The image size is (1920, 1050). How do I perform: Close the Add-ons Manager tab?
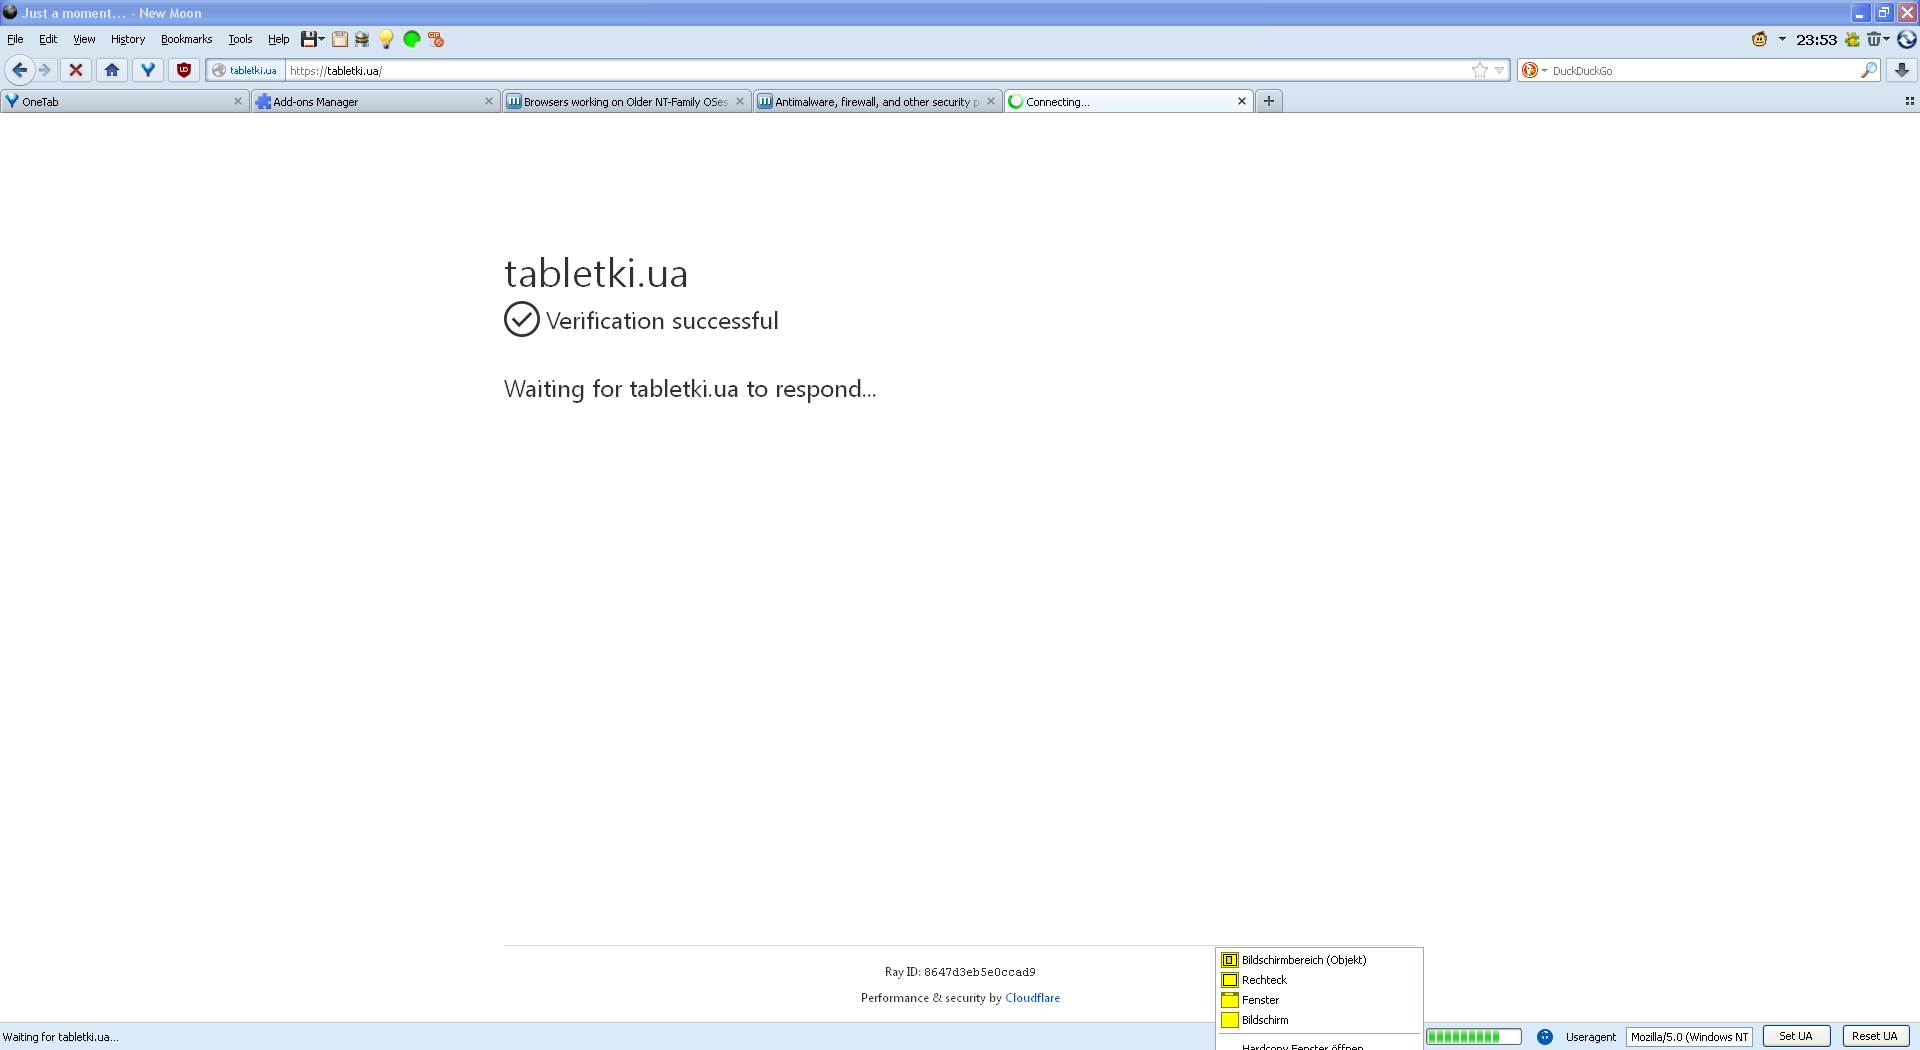pos(489,101)
